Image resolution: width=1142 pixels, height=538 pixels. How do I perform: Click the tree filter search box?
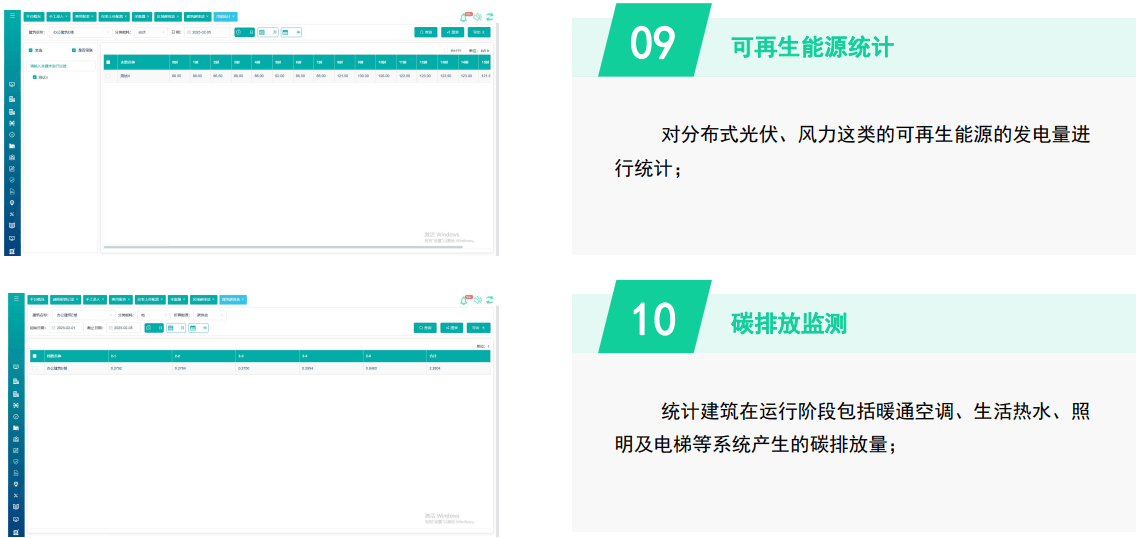click(x=61, y=66)
